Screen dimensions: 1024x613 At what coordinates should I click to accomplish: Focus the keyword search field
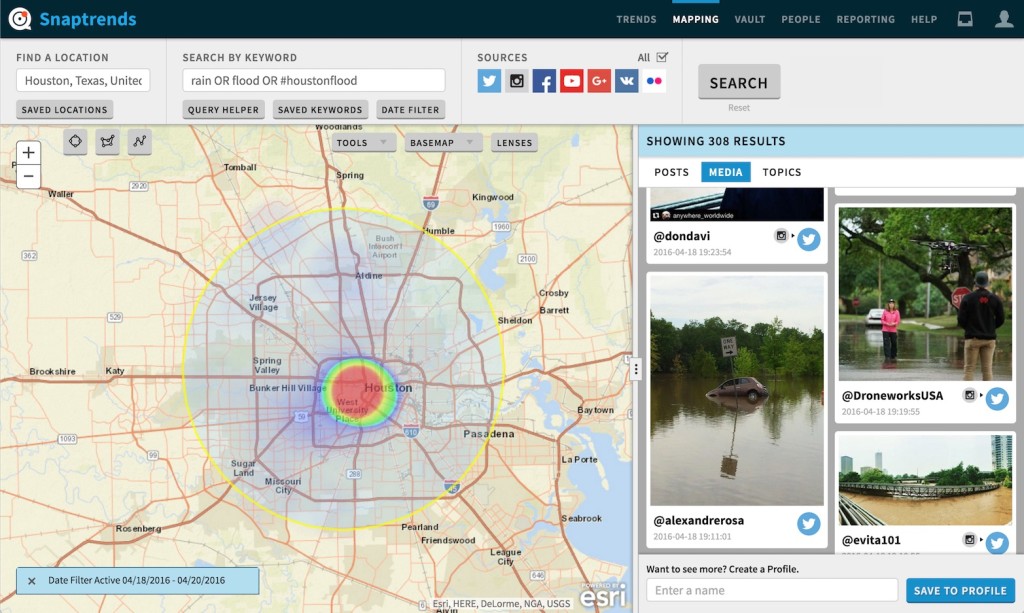pos(313,80)
